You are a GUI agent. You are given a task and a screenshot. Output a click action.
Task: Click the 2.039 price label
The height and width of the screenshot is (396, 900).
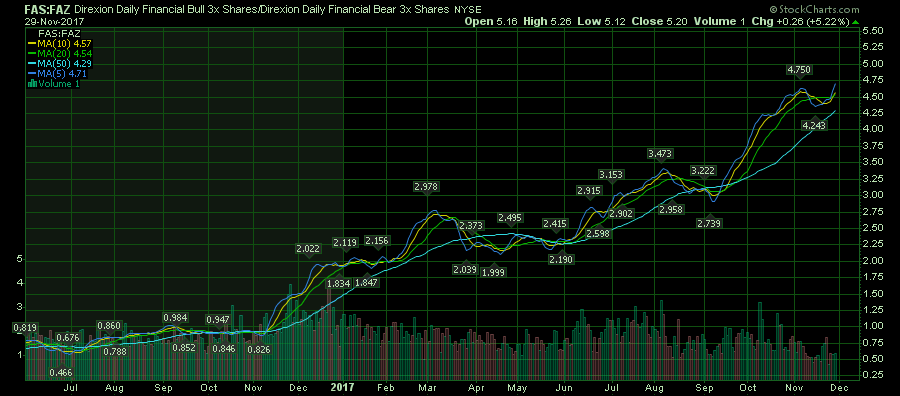[465, 269]
